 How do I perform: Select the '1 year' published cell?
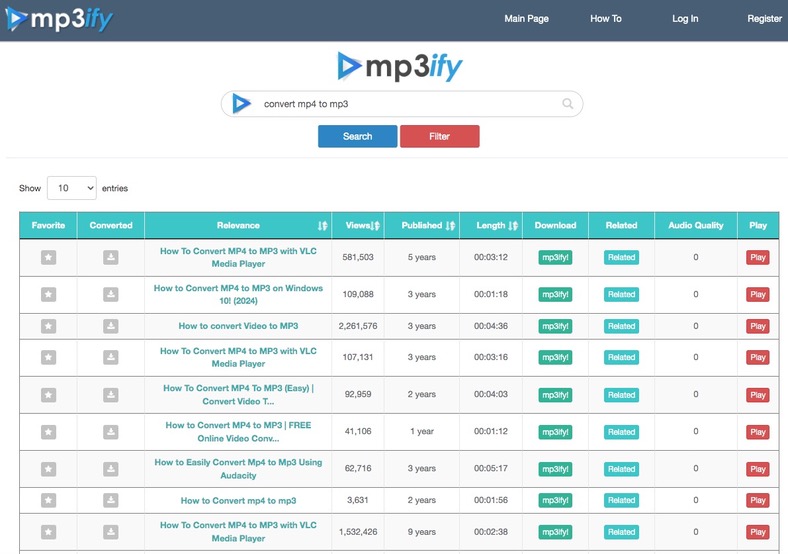(x=422, y=431)
